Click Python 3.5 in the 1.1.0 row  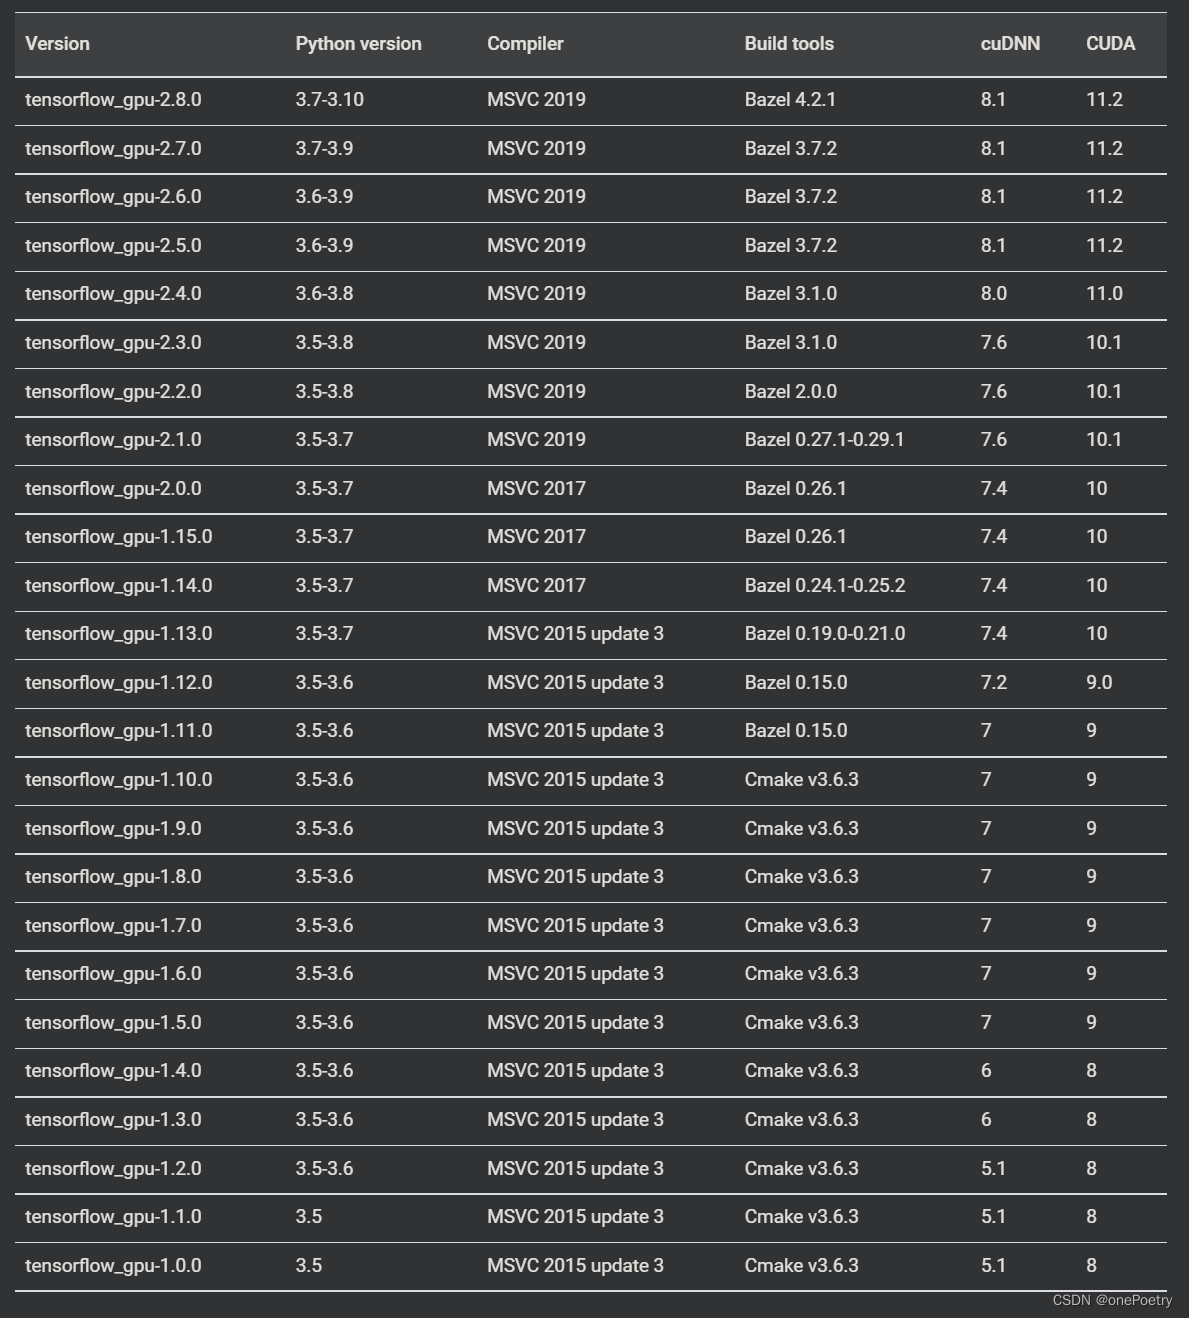tap(309, 1217)
